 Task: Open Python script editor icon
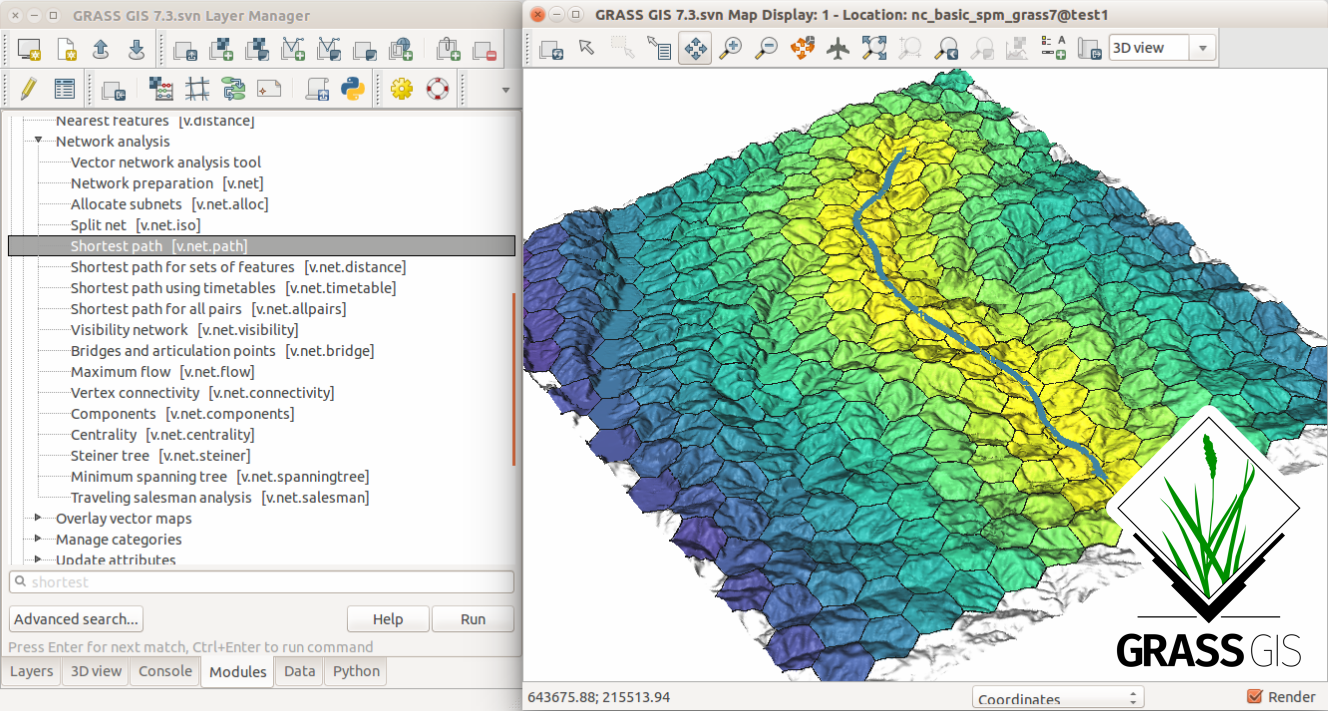coord(352,89)
